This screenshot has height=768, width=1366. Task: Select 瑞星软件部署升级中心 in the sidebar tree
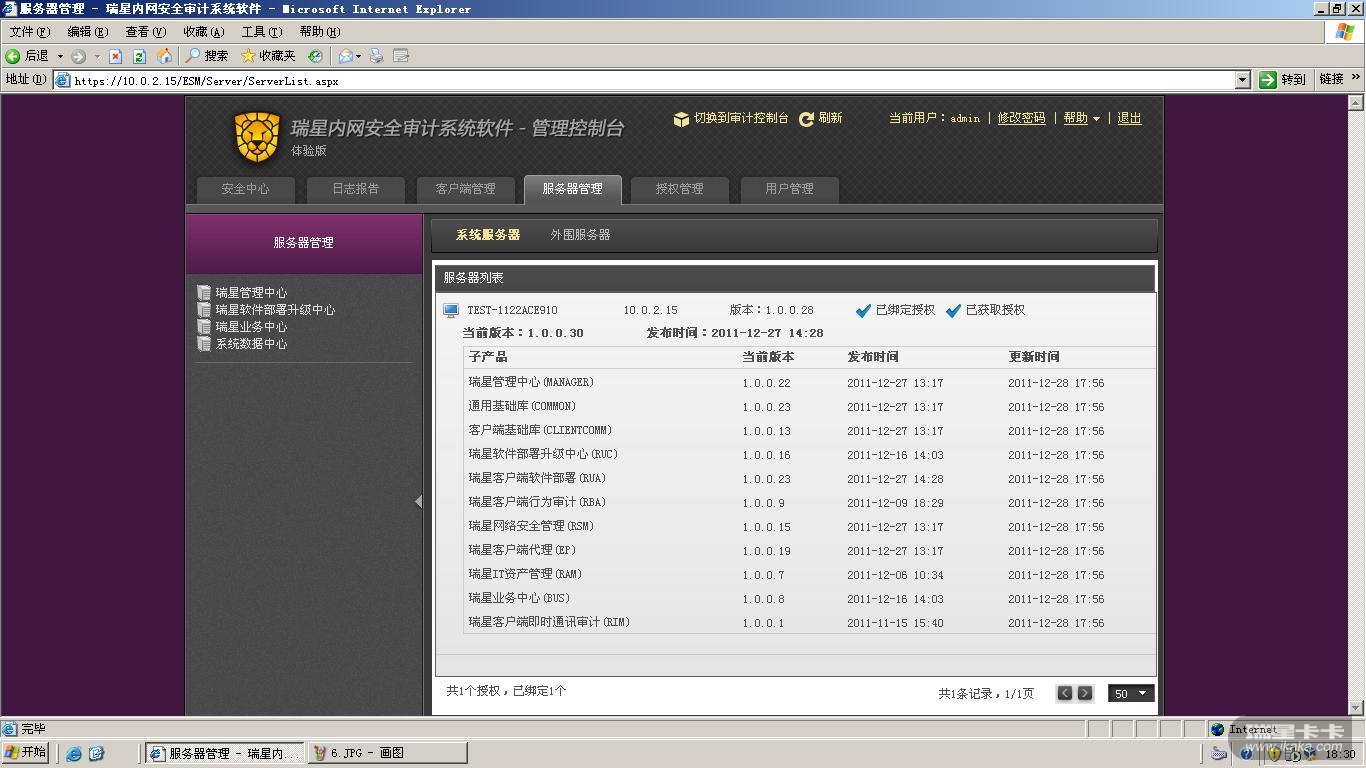point(274,310)
